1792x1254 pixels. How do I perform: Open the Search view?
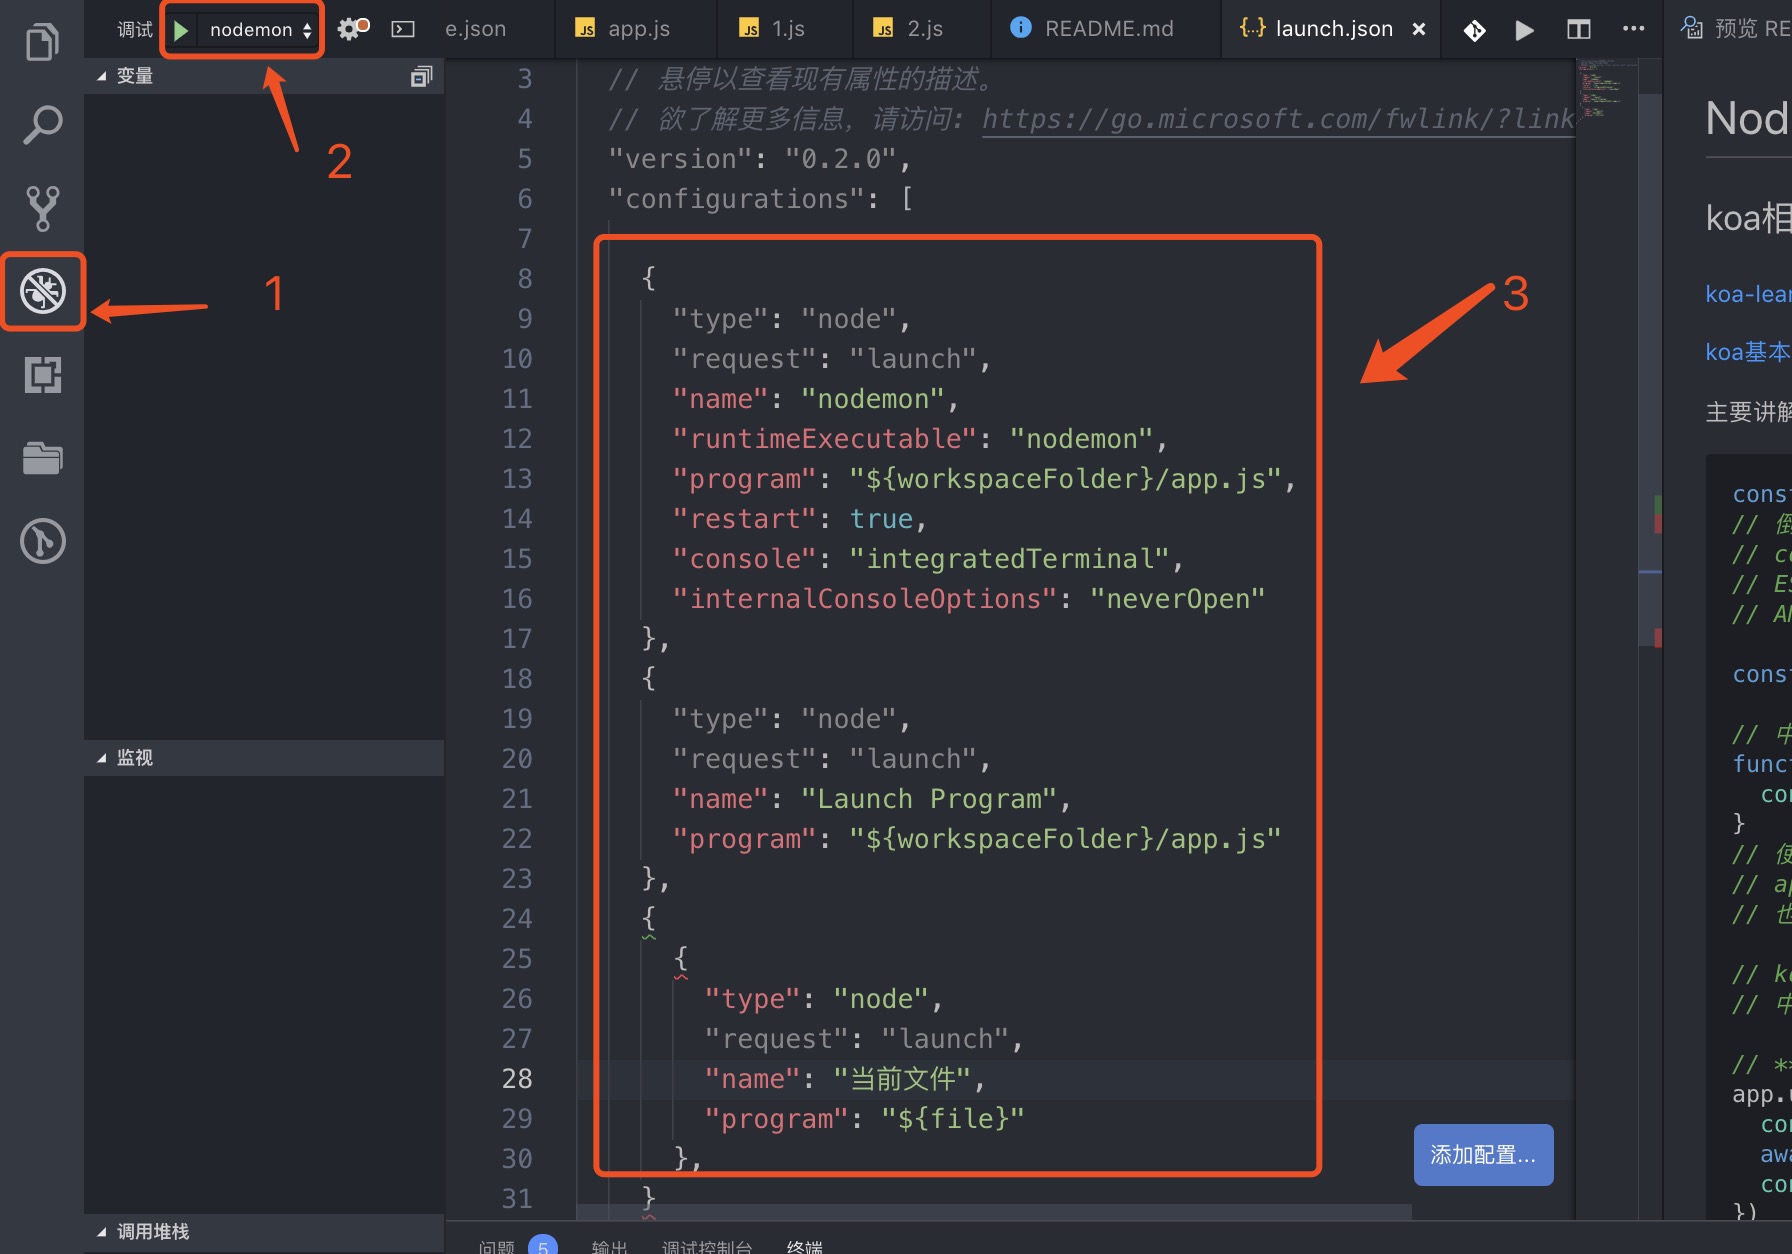[x=42, y=124]
